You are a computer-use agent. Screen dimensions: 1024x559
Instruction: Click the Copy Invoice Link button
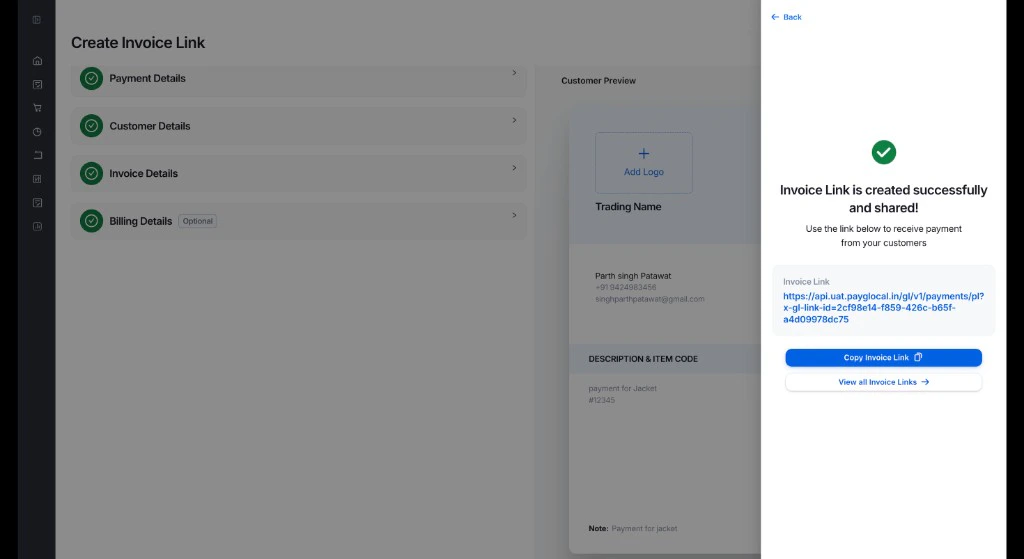click(883, 357)
